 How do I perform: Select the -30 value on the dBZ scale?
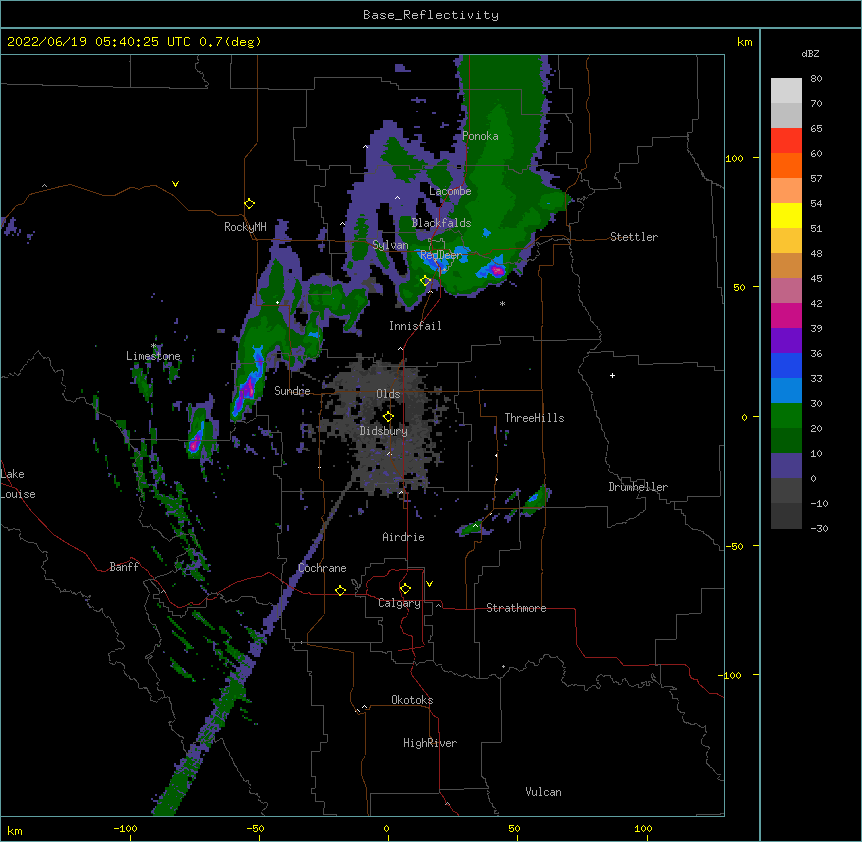point(819,528)
